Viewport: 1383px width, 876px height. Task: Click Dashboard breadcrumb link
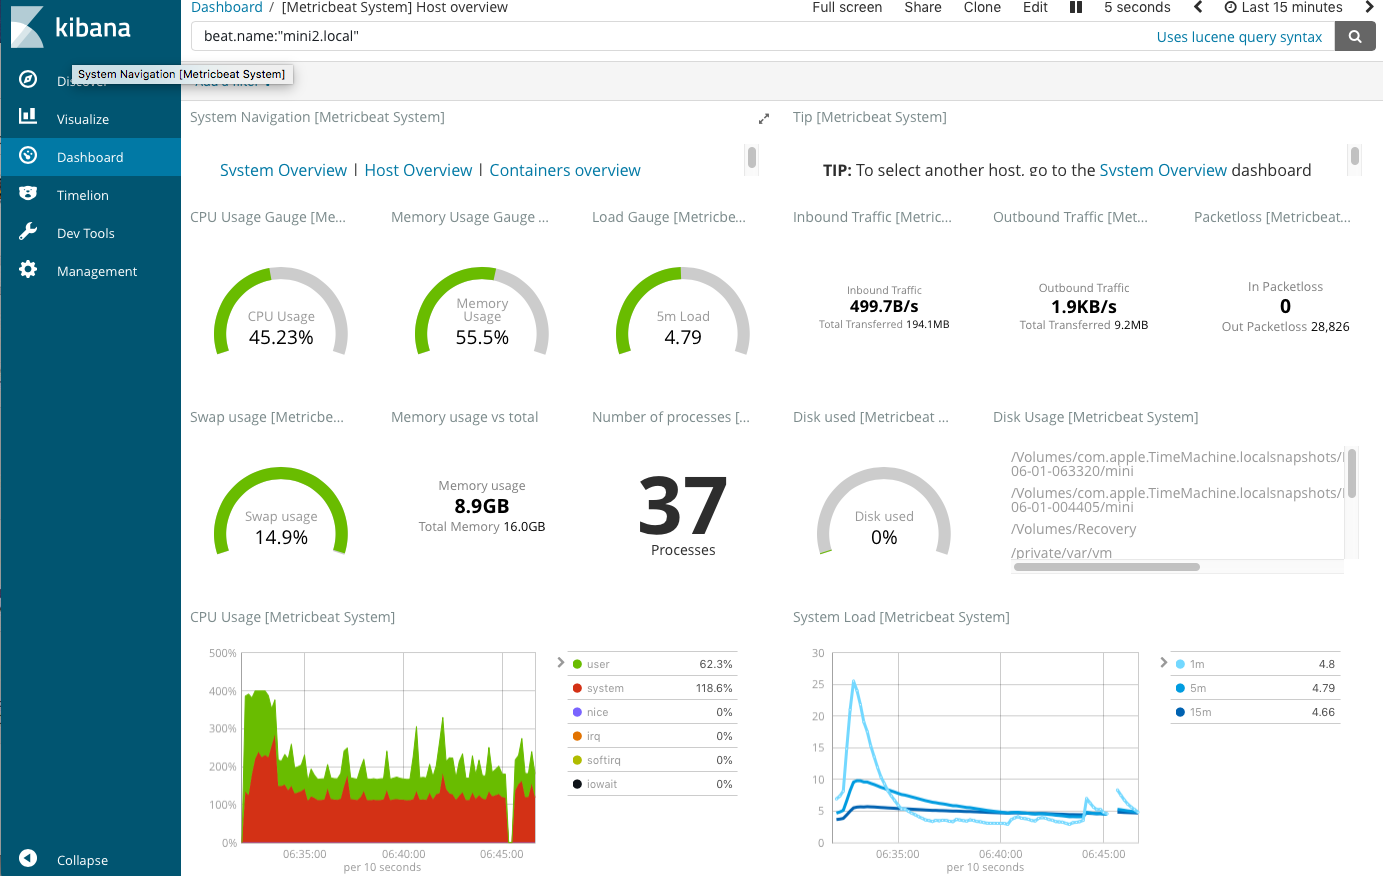[227, 7]
